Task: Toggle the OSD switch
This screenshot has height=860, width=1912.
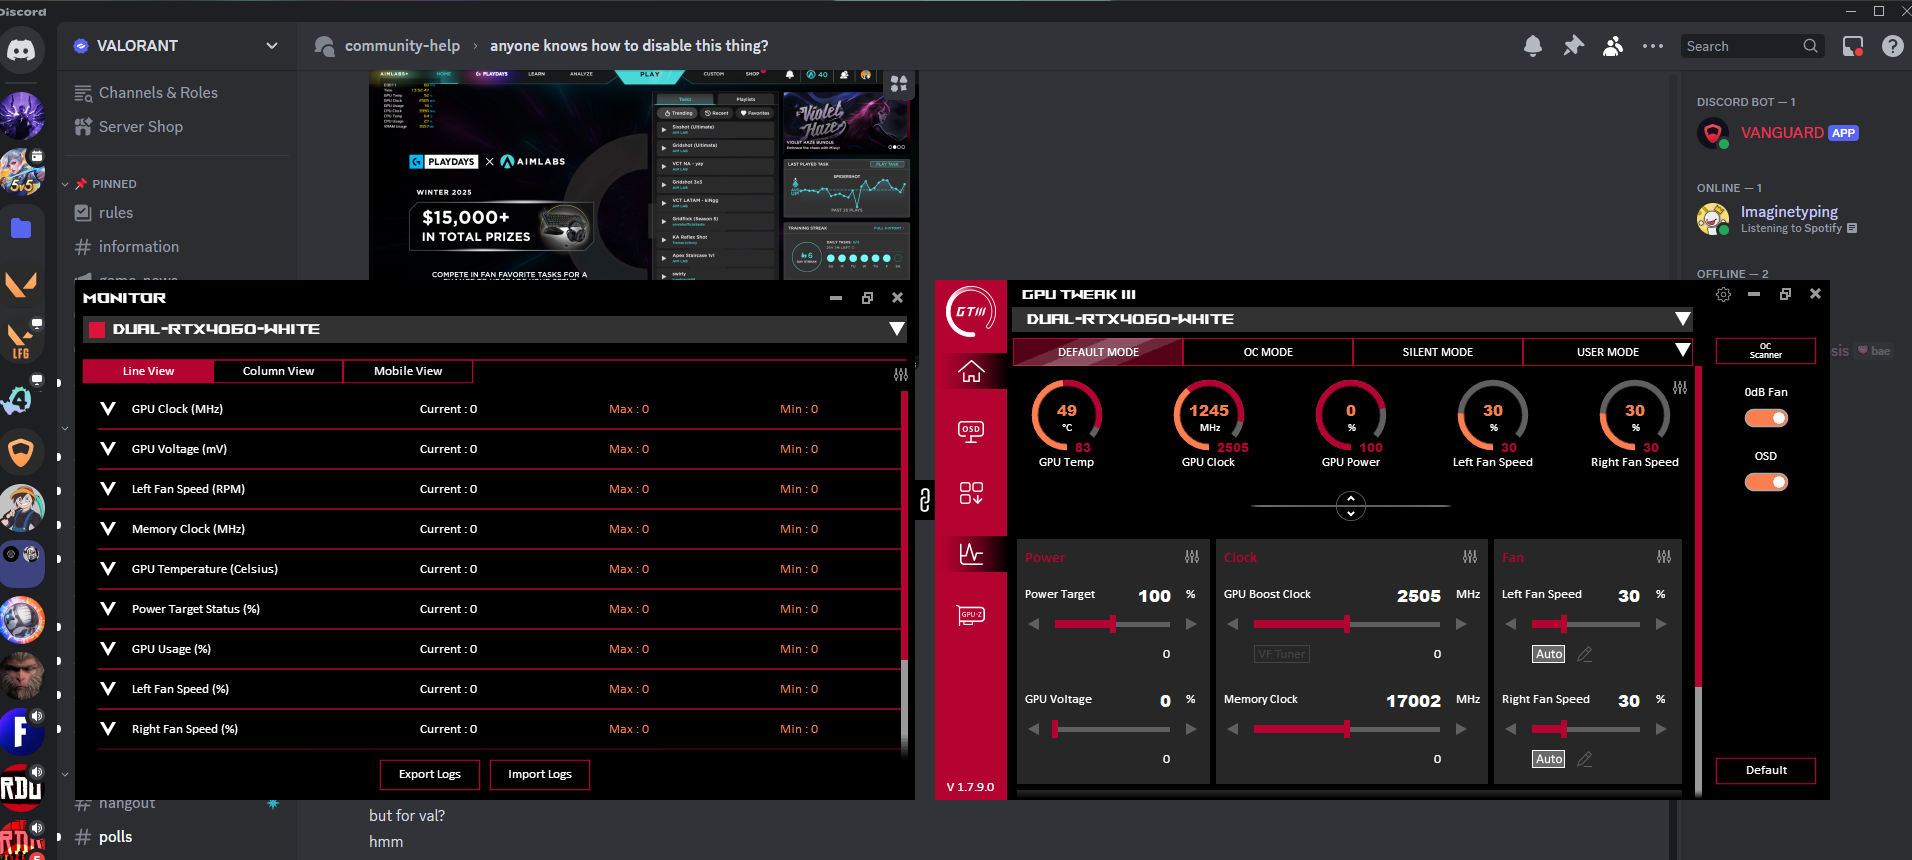Action: coord(1766,482)
